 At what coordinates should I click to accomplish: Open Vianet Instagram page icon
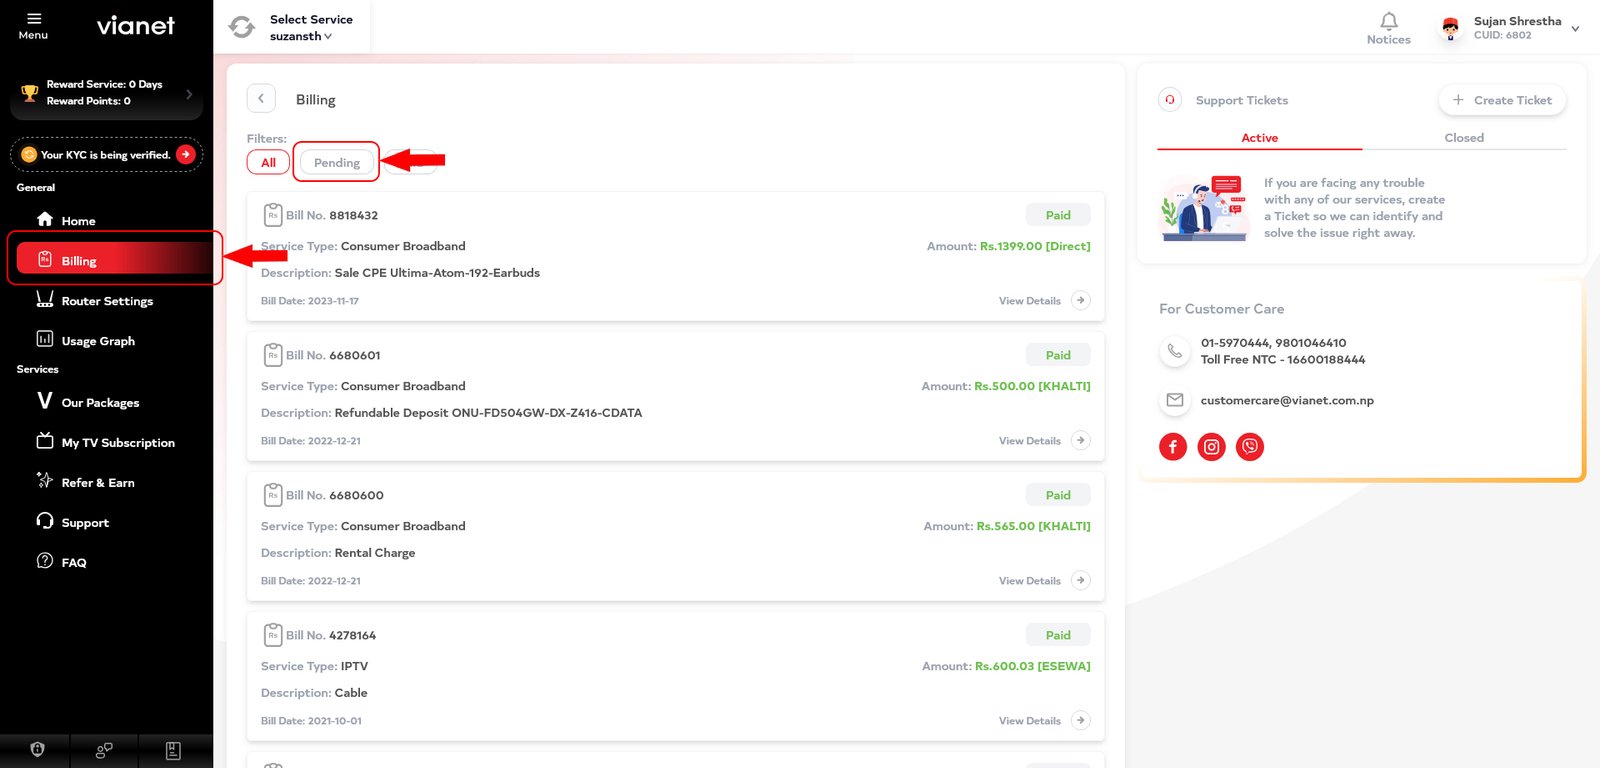click(x=1211, y=447)
